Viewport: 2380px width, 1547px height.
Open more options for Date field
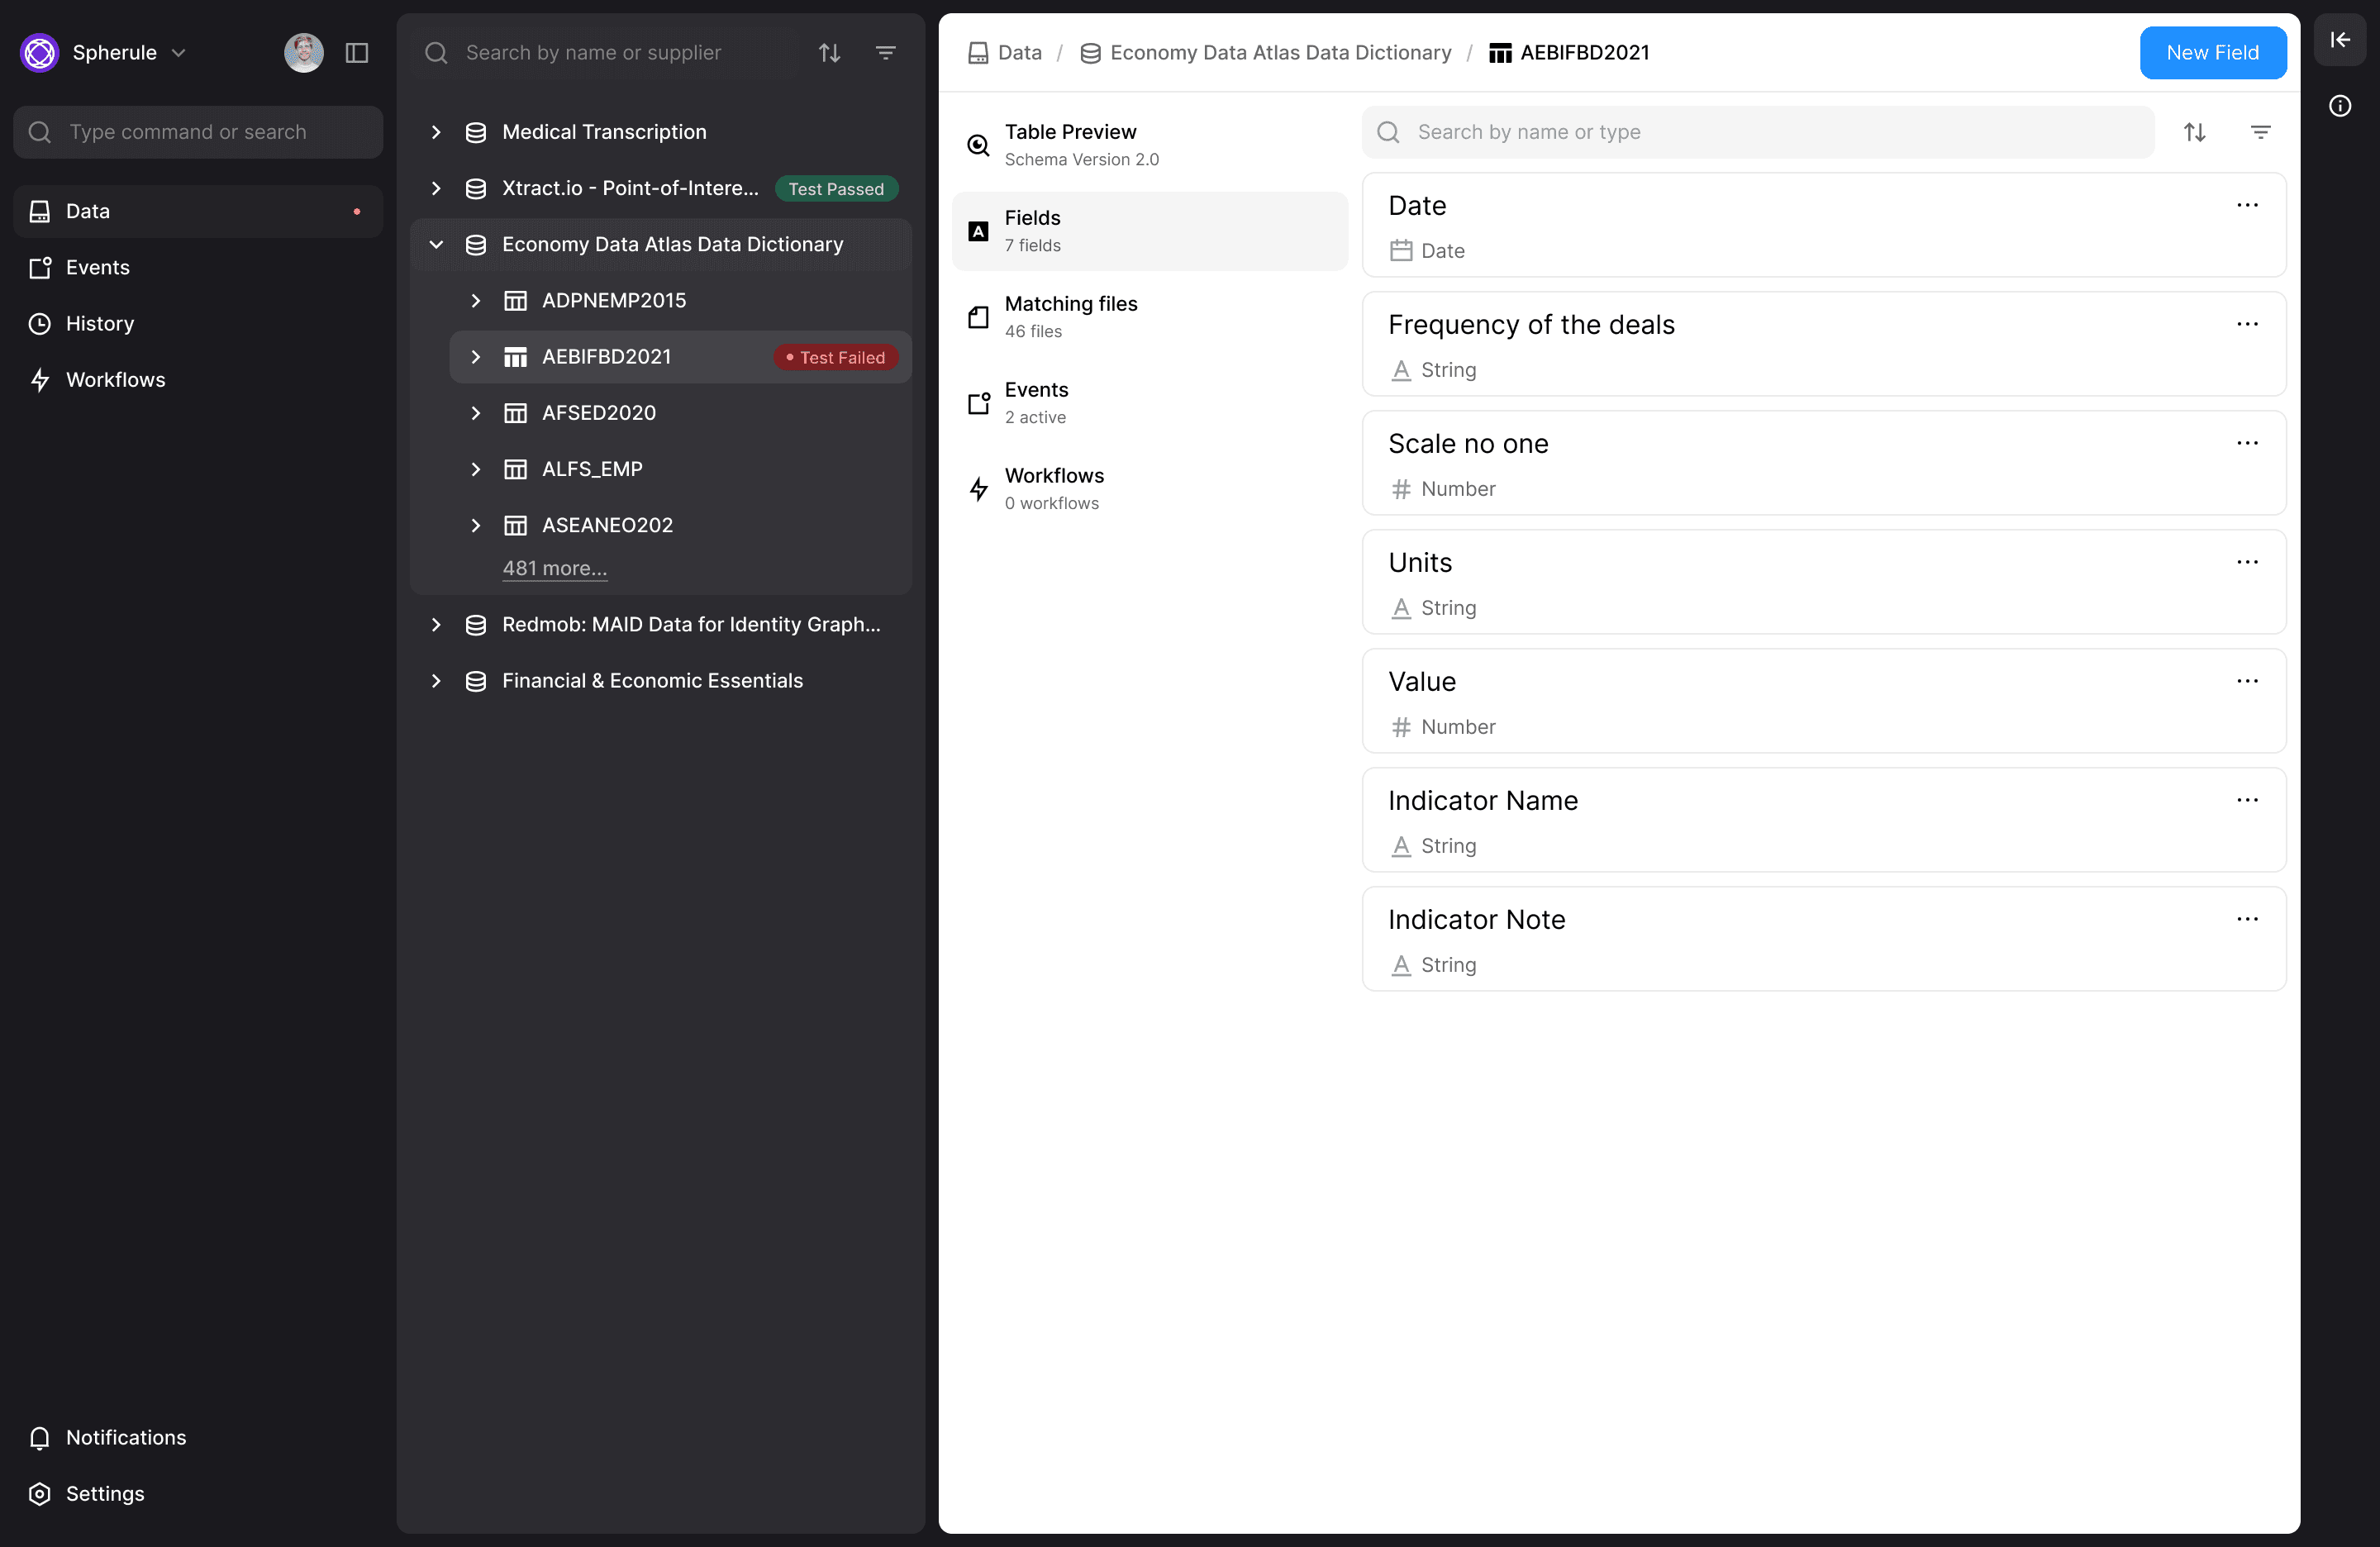click(2247, 205)
